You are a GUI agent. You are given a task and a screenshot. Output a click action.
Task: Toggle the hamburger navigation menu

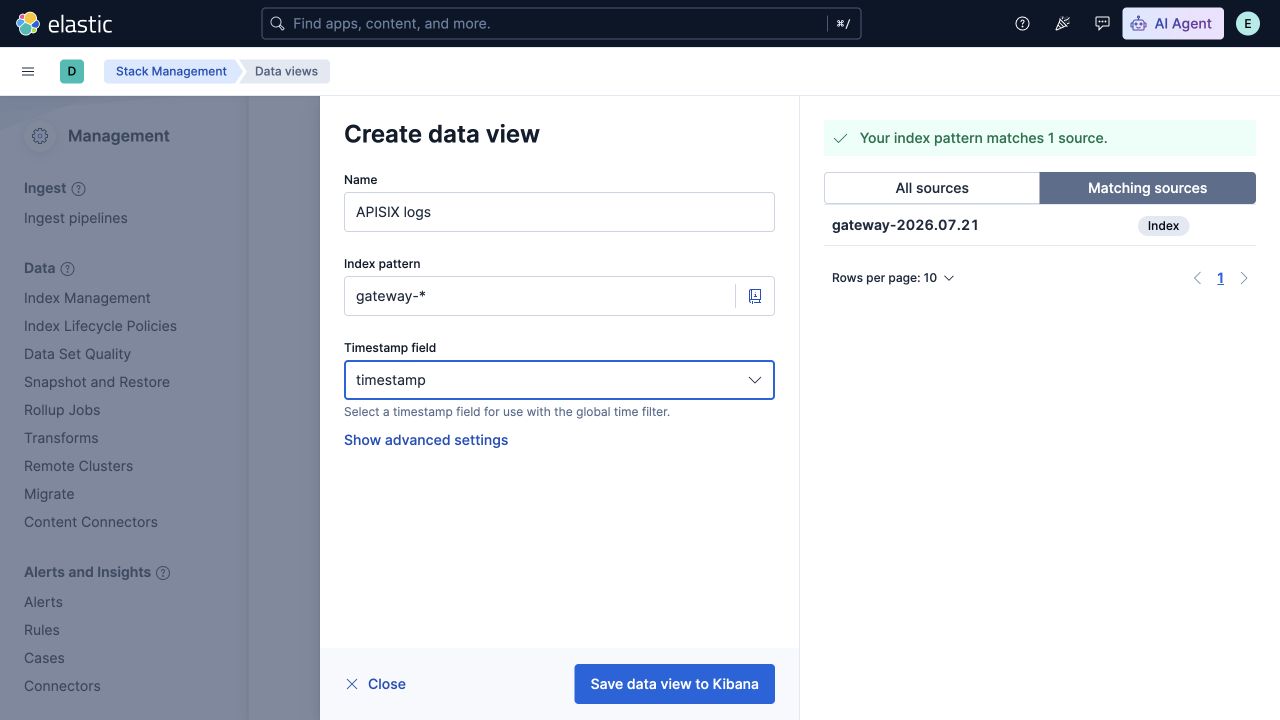pos(28,71)
